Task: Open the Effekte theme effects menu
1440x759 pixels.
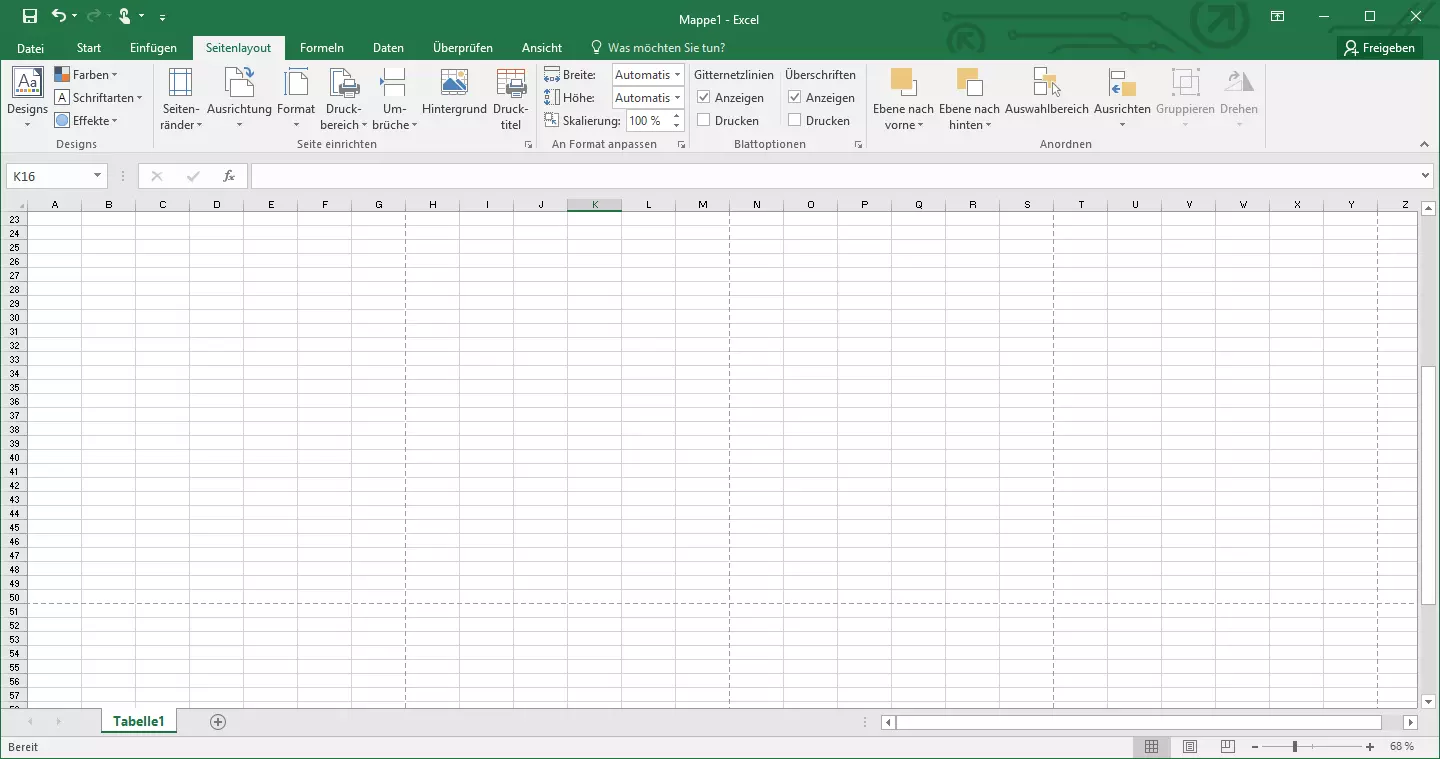Action: click(x=86, y=121)
